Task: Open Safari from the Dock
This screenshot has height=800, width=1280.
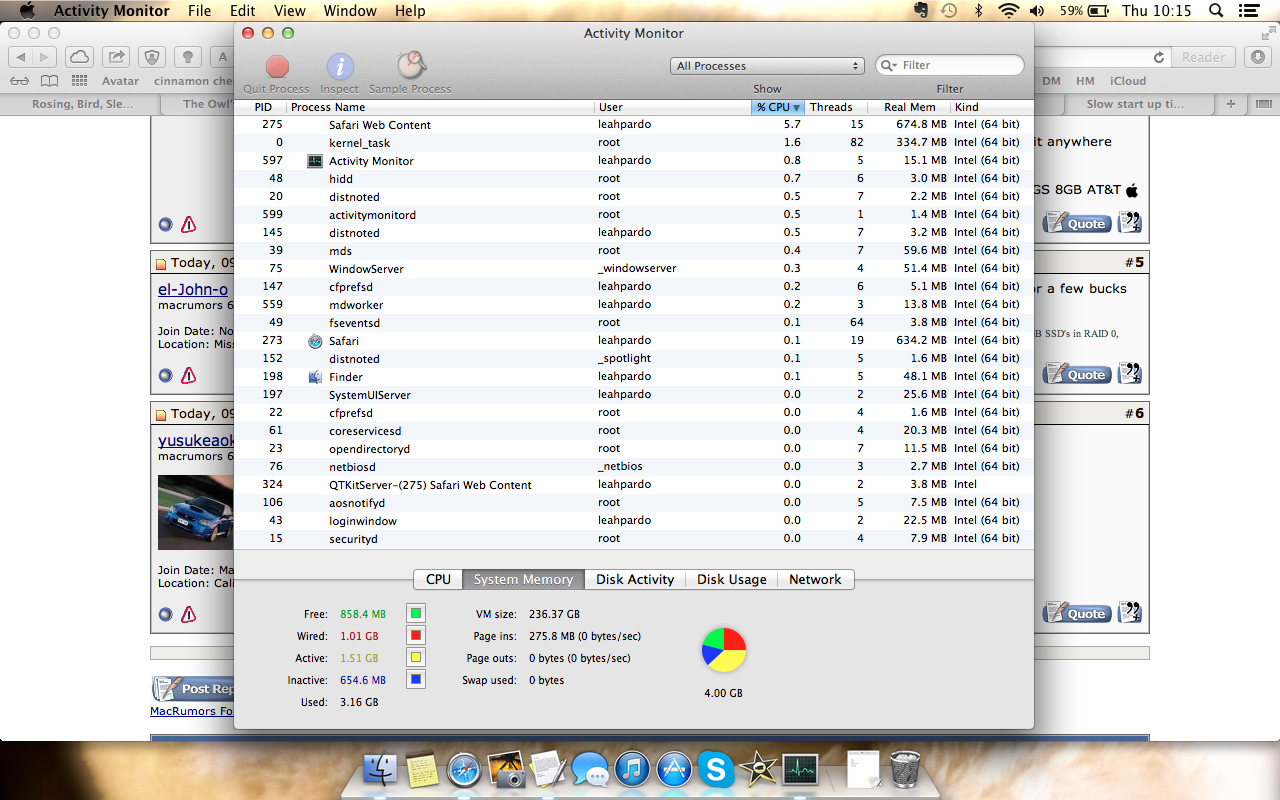Action: point(465,769)
